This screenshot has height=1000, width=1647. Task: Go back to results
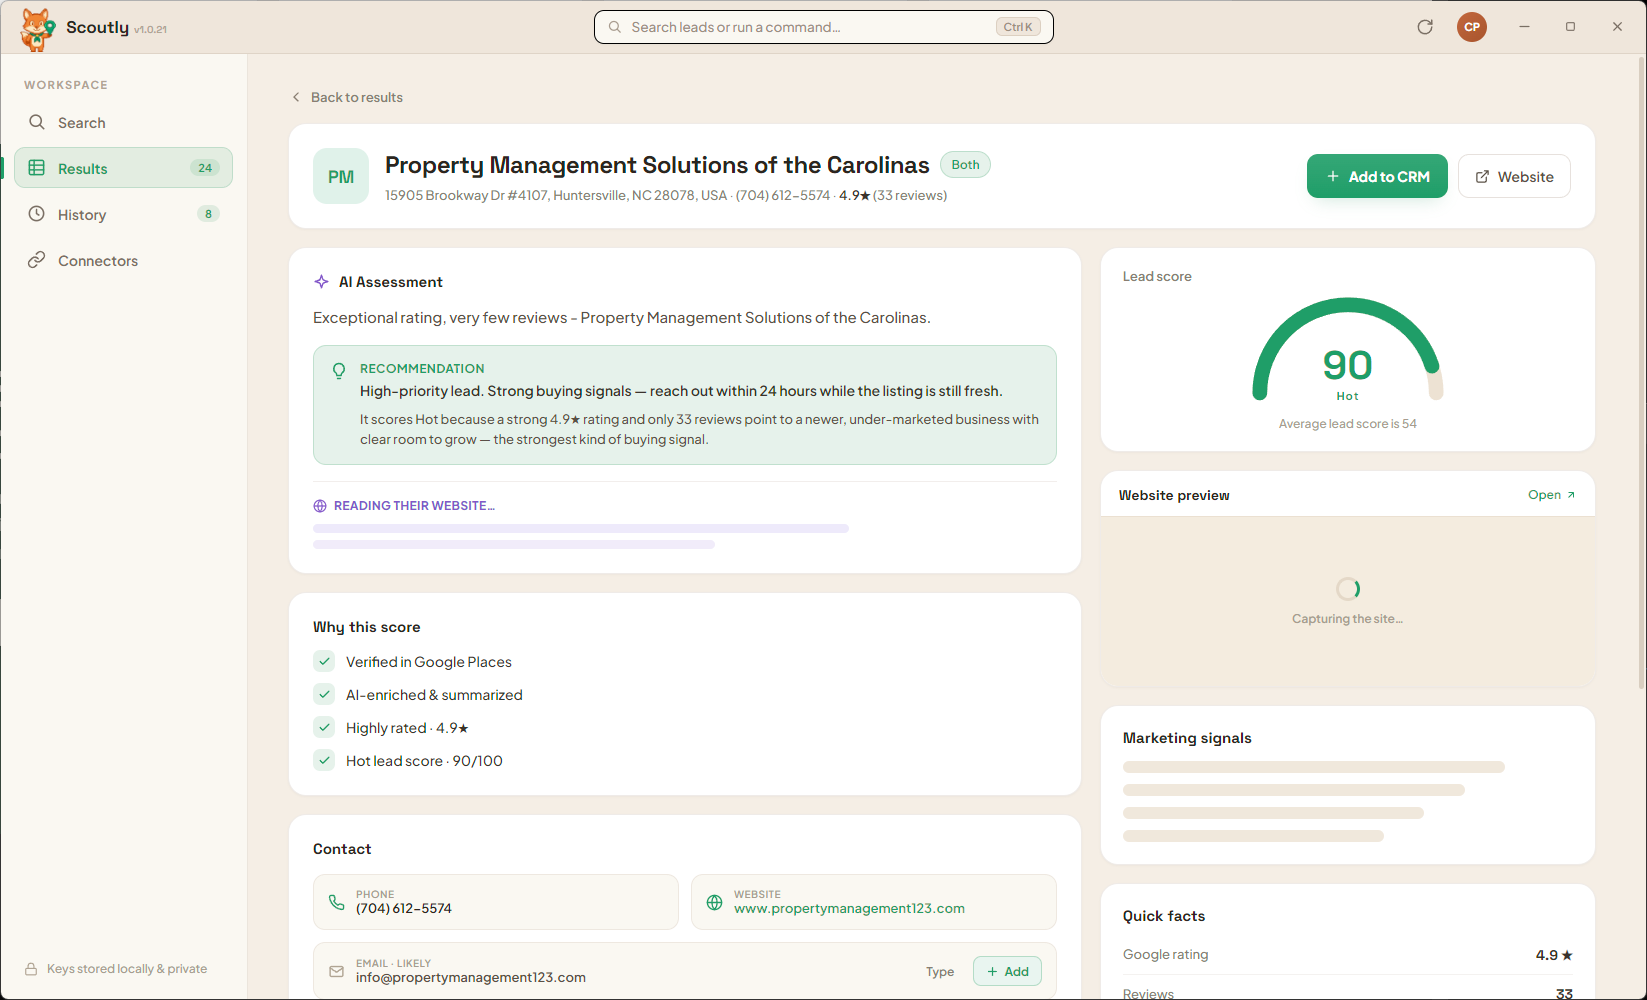(x=347, y=97)
